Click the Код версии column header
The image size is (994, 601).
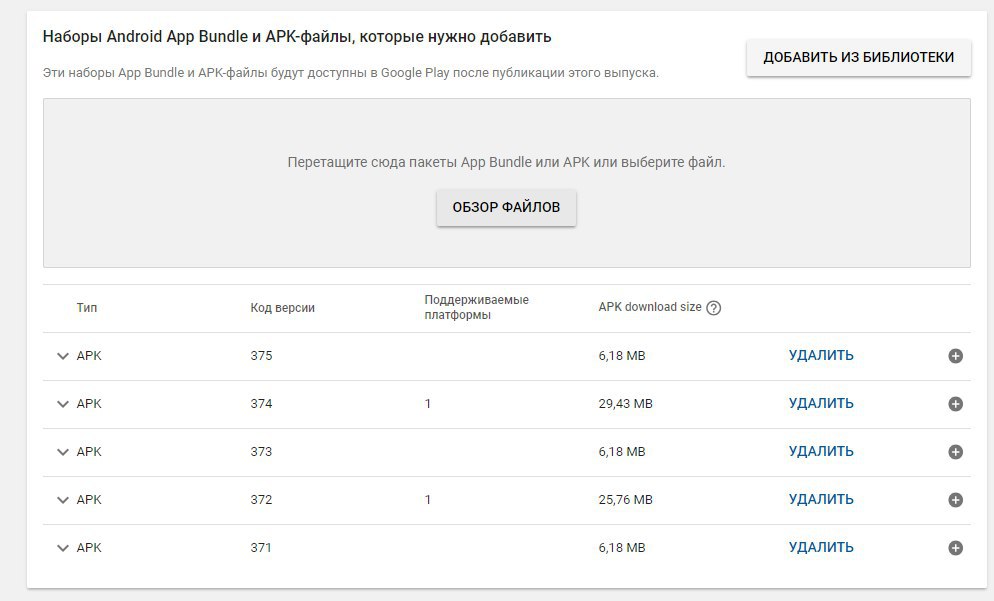click(282, 308)
